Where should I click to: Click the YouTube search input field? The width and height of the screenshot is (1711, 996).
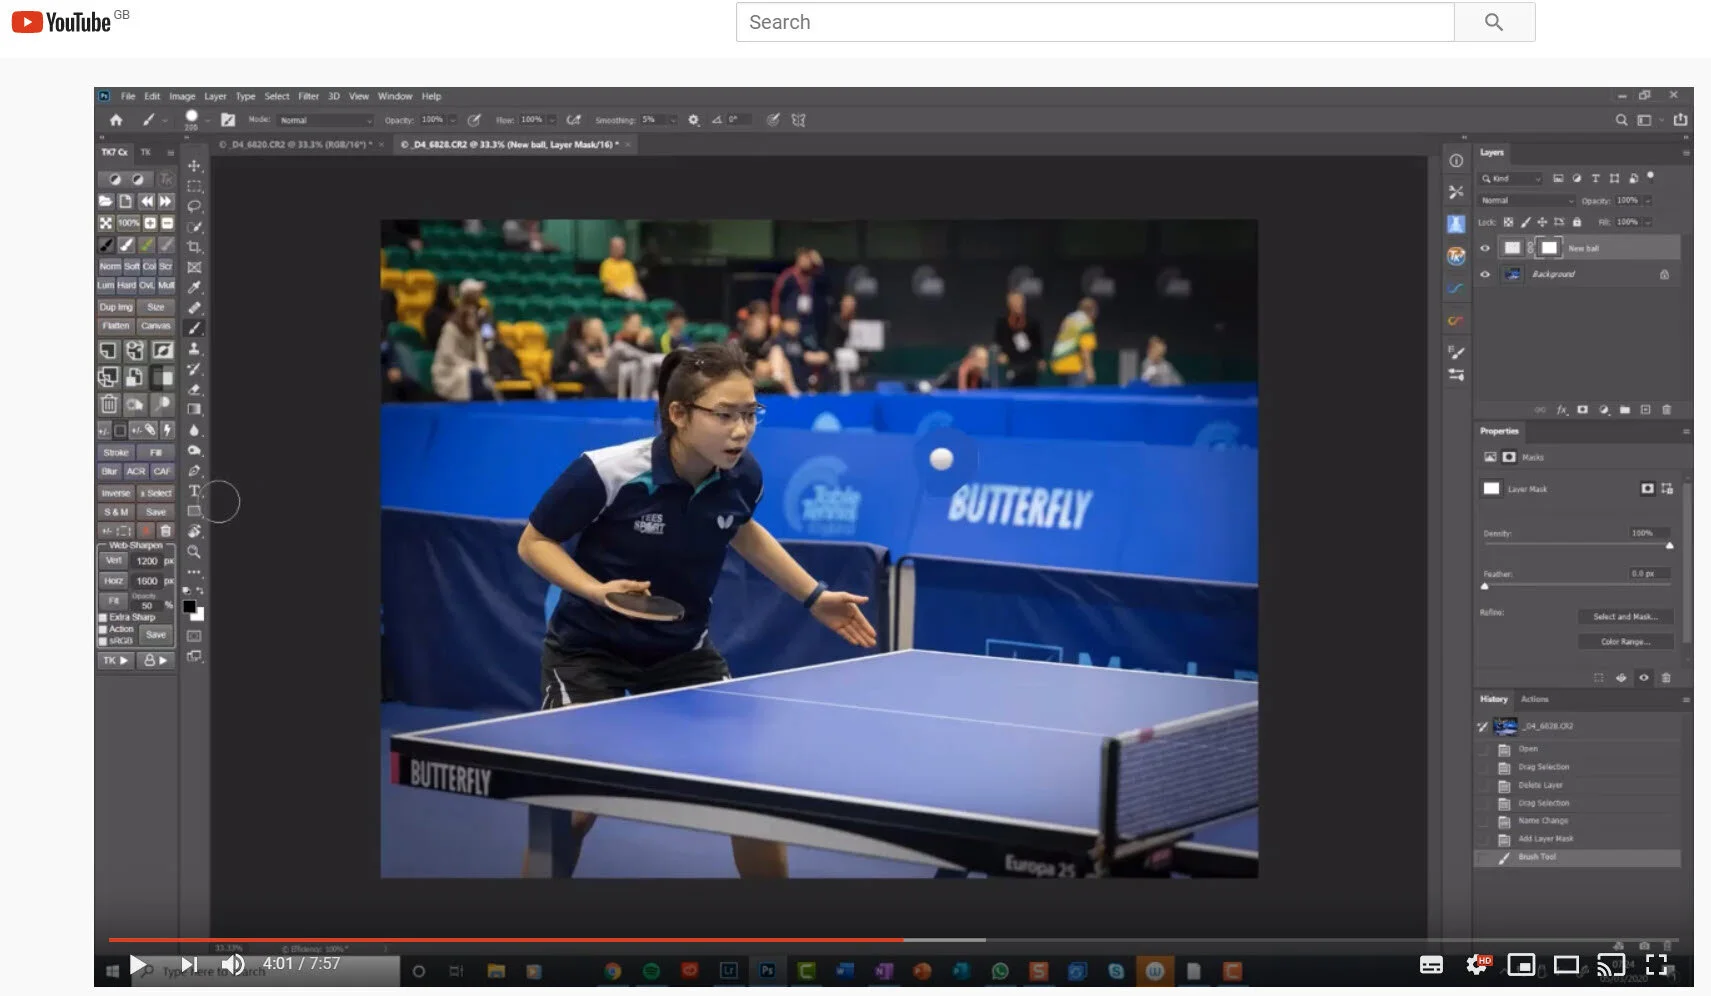coord(1095,22)
